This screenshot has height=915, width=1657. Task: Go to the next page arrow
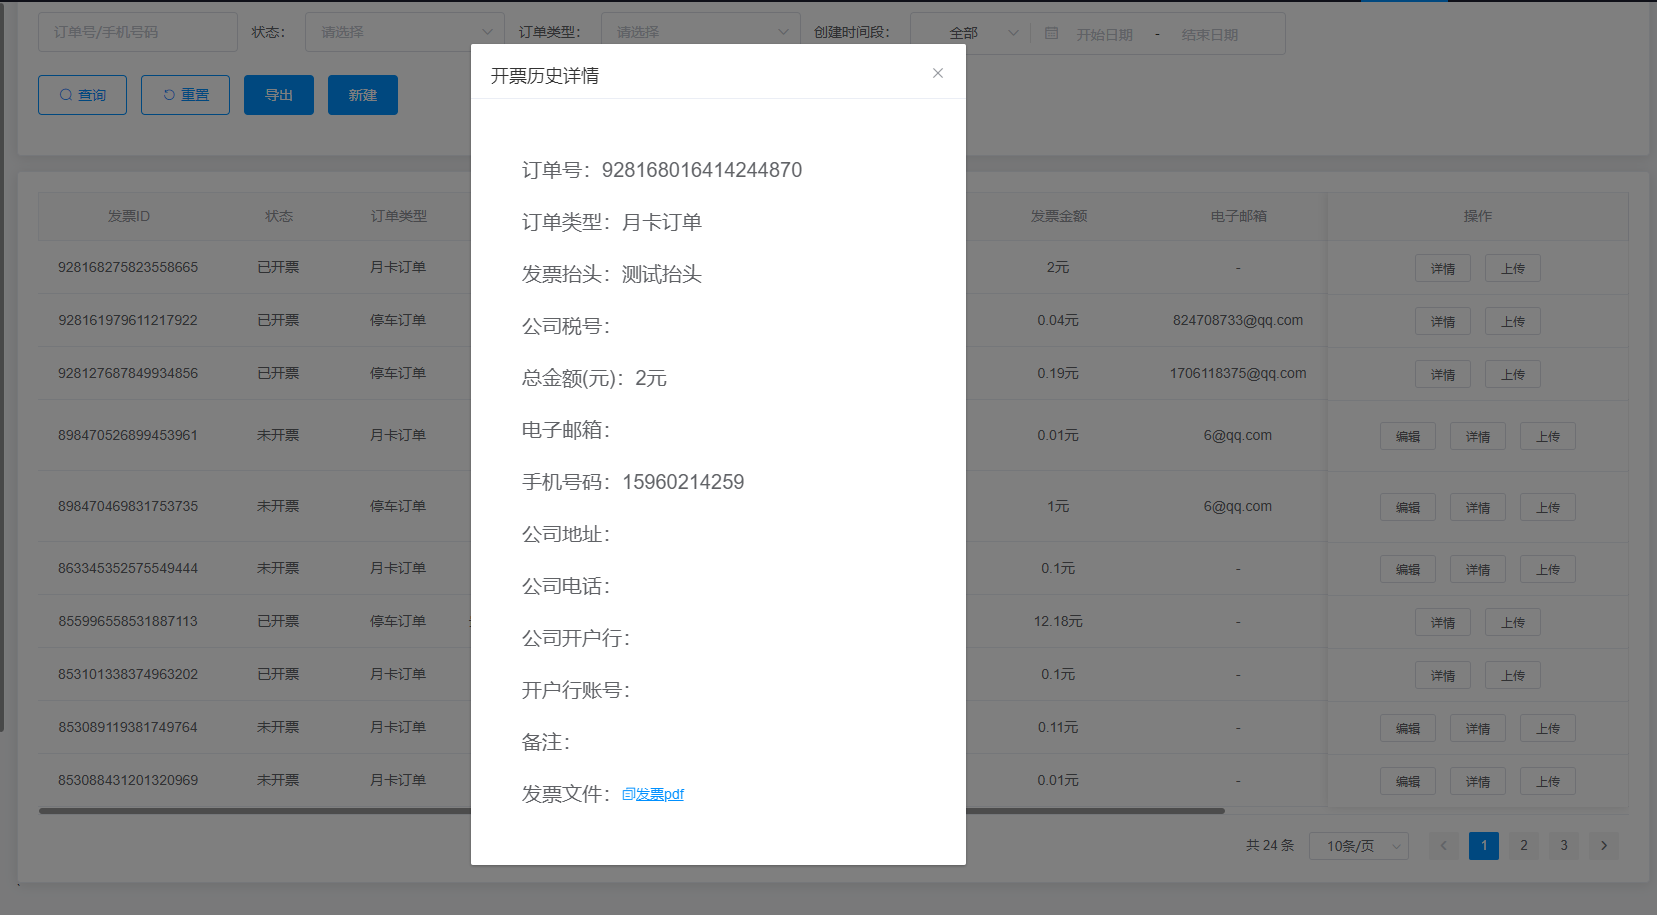click(1603, 845)
